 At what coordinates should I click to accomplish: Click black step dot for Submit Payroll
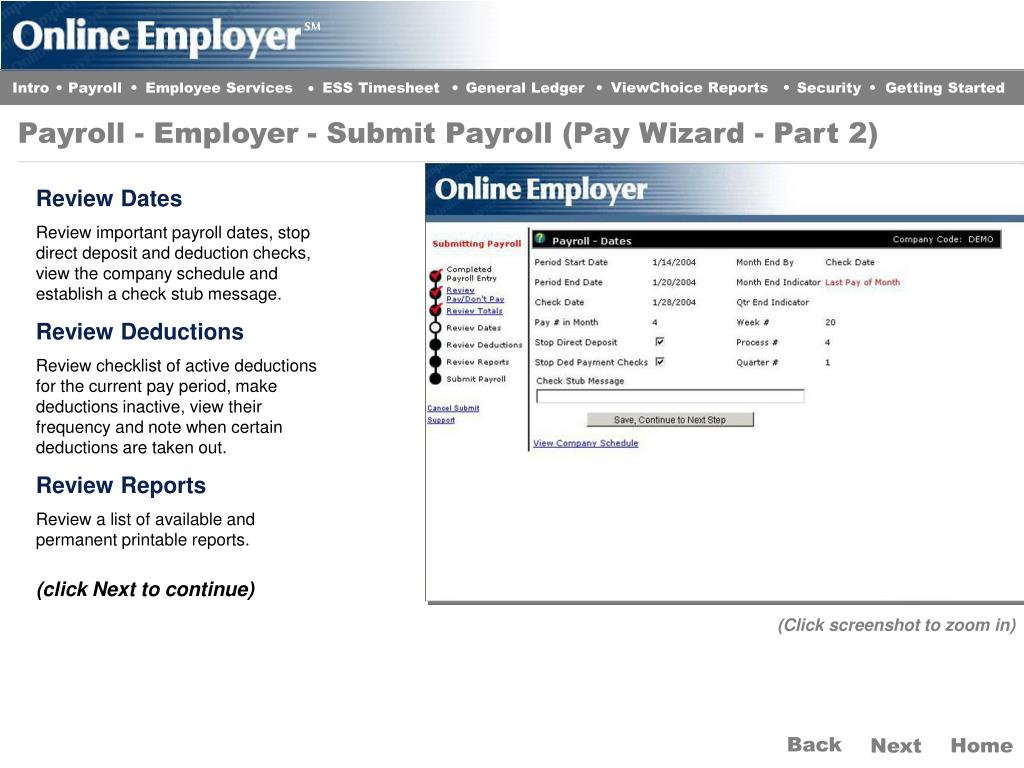click(436, 379)
